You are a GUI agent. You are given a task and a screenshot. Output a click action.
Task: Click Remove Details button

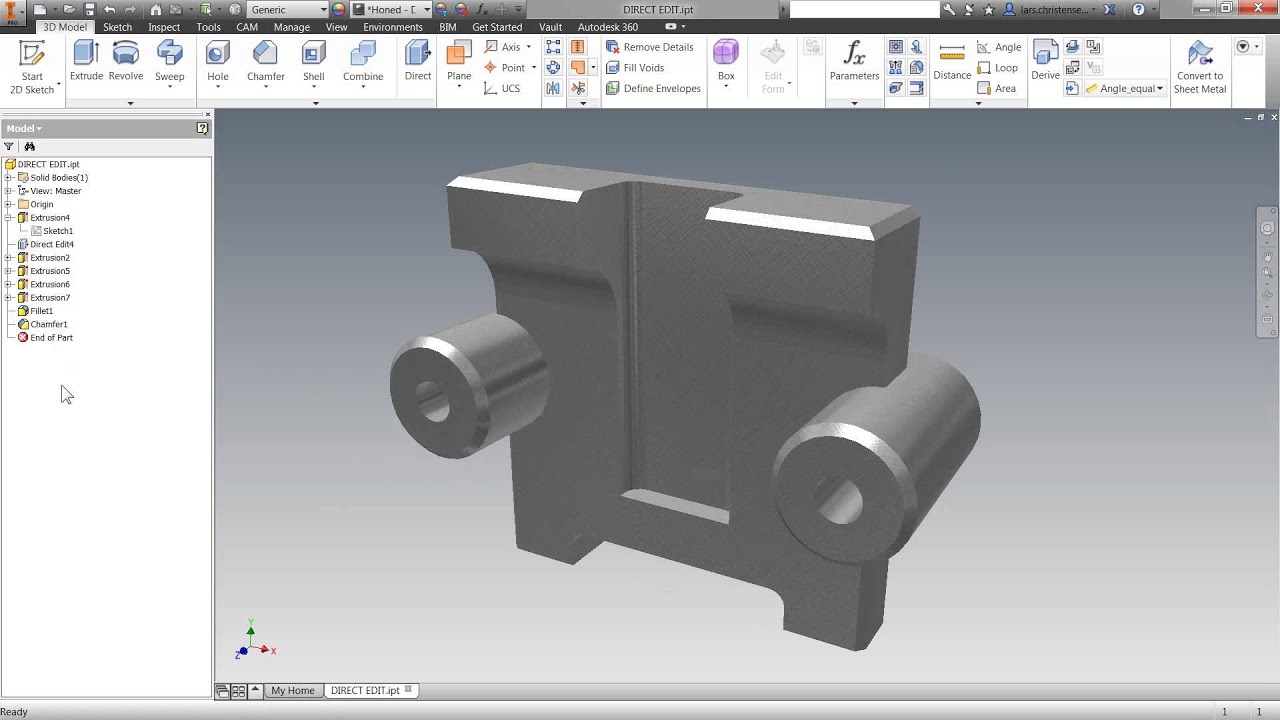650,47
